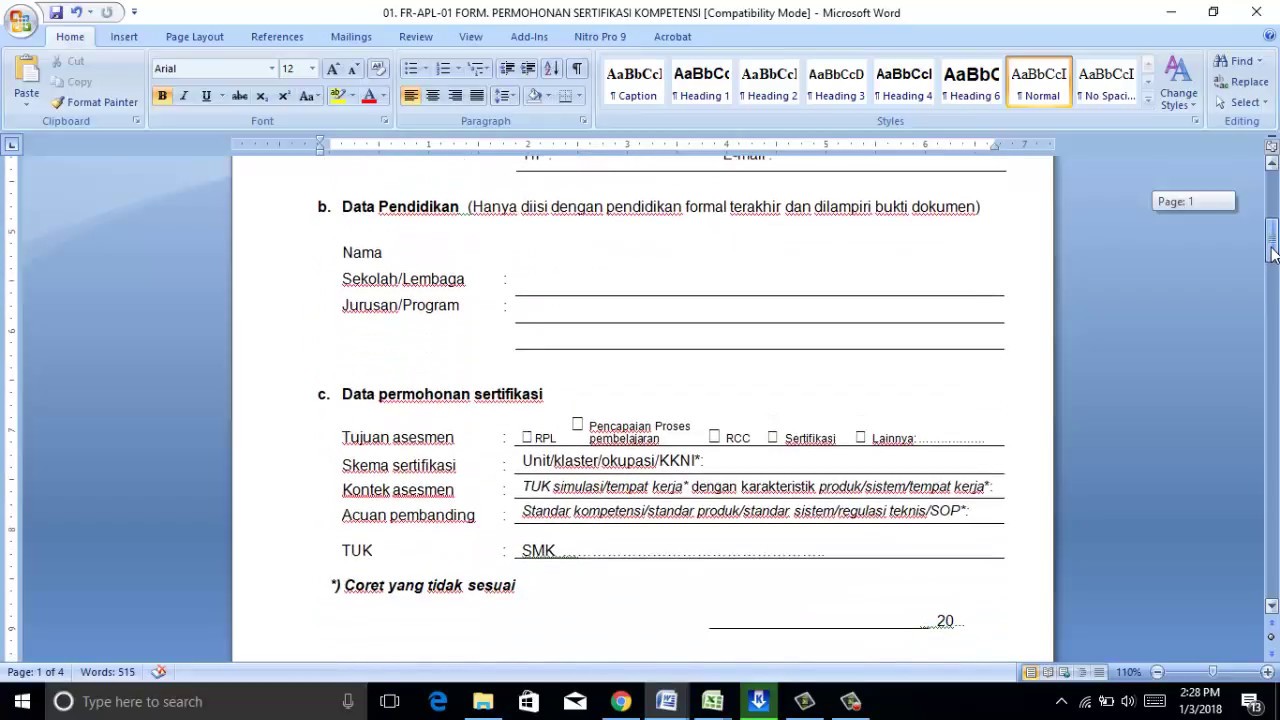The image size is (1280, 720).
Task: Switch to Web Layout view
Action: coord(1064,672)
